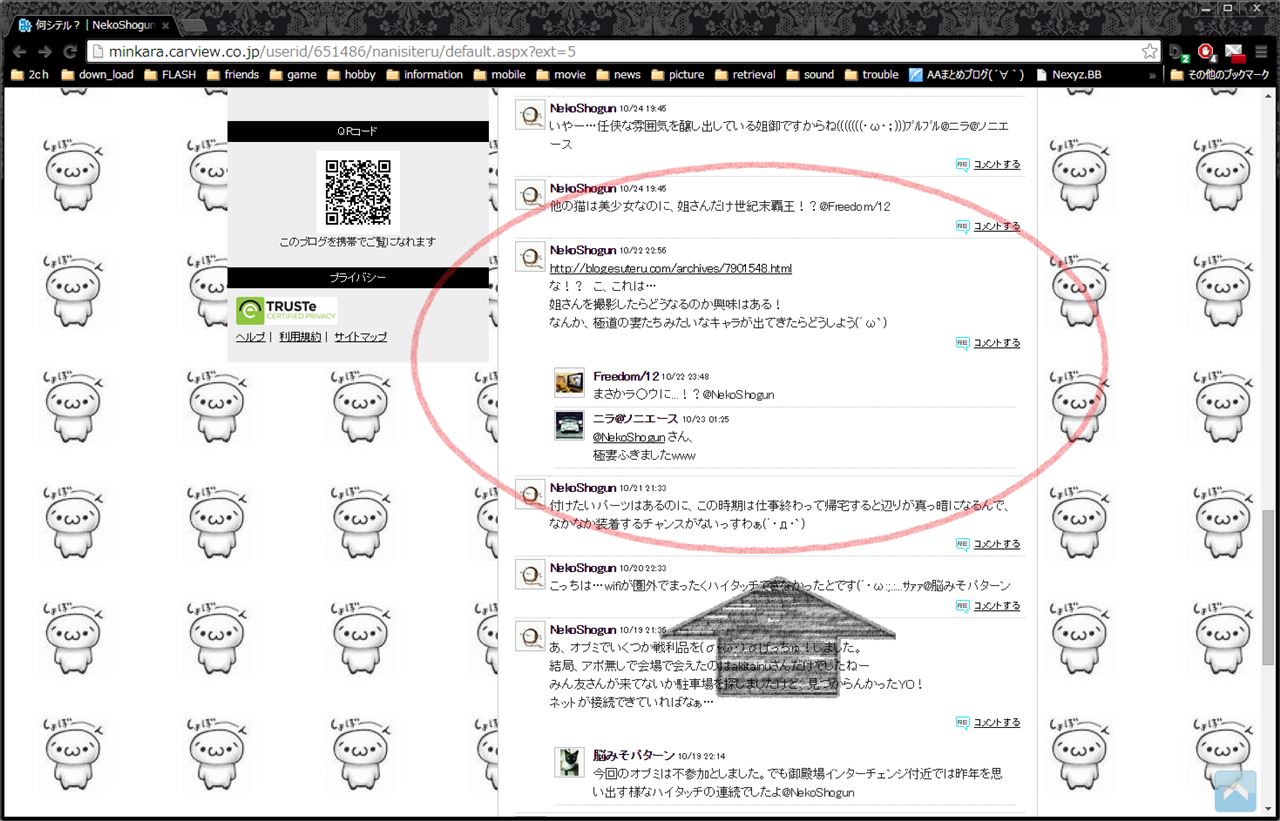This screenshot has width=1280, height=821.
Task: Click the QR code image in sidebar
Action: [358, 190]
